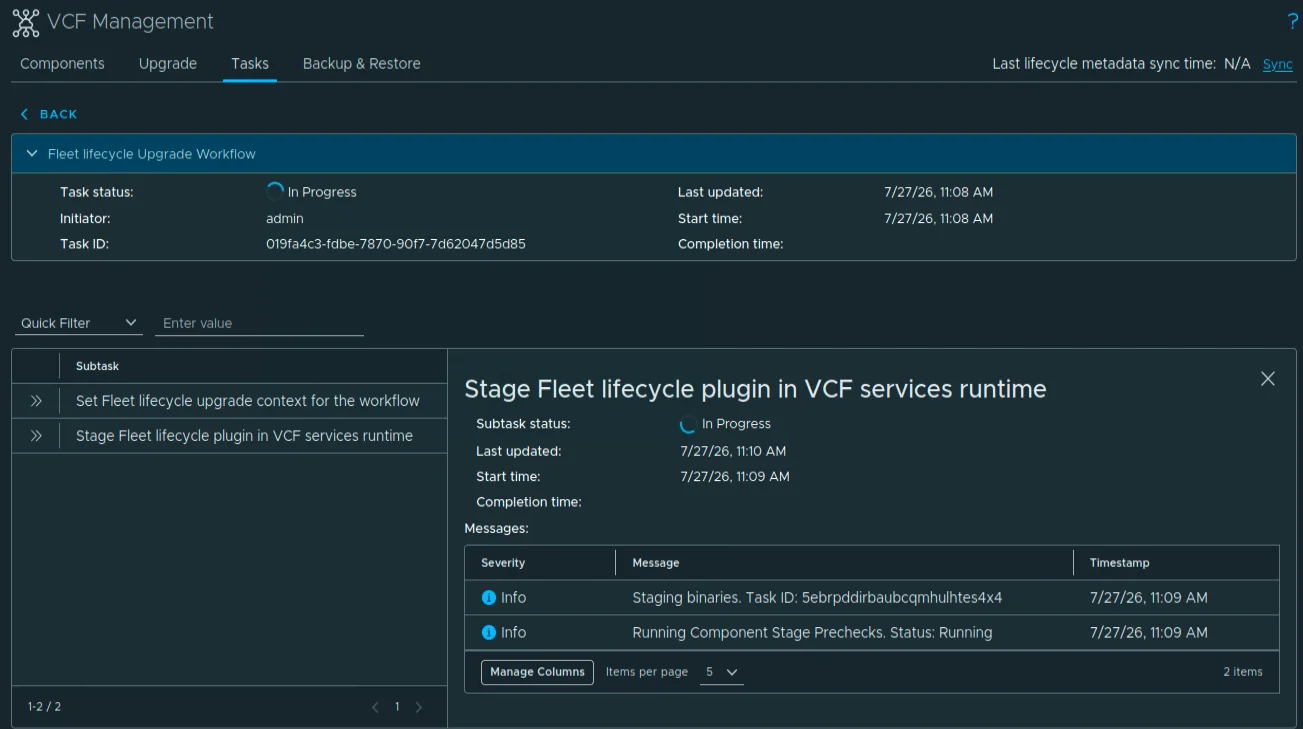Image resolution: width=1303 pixels, height=729 pixels.
Task: Click the subtask Last updated value 11:10 AM
Action: point(733,451)
